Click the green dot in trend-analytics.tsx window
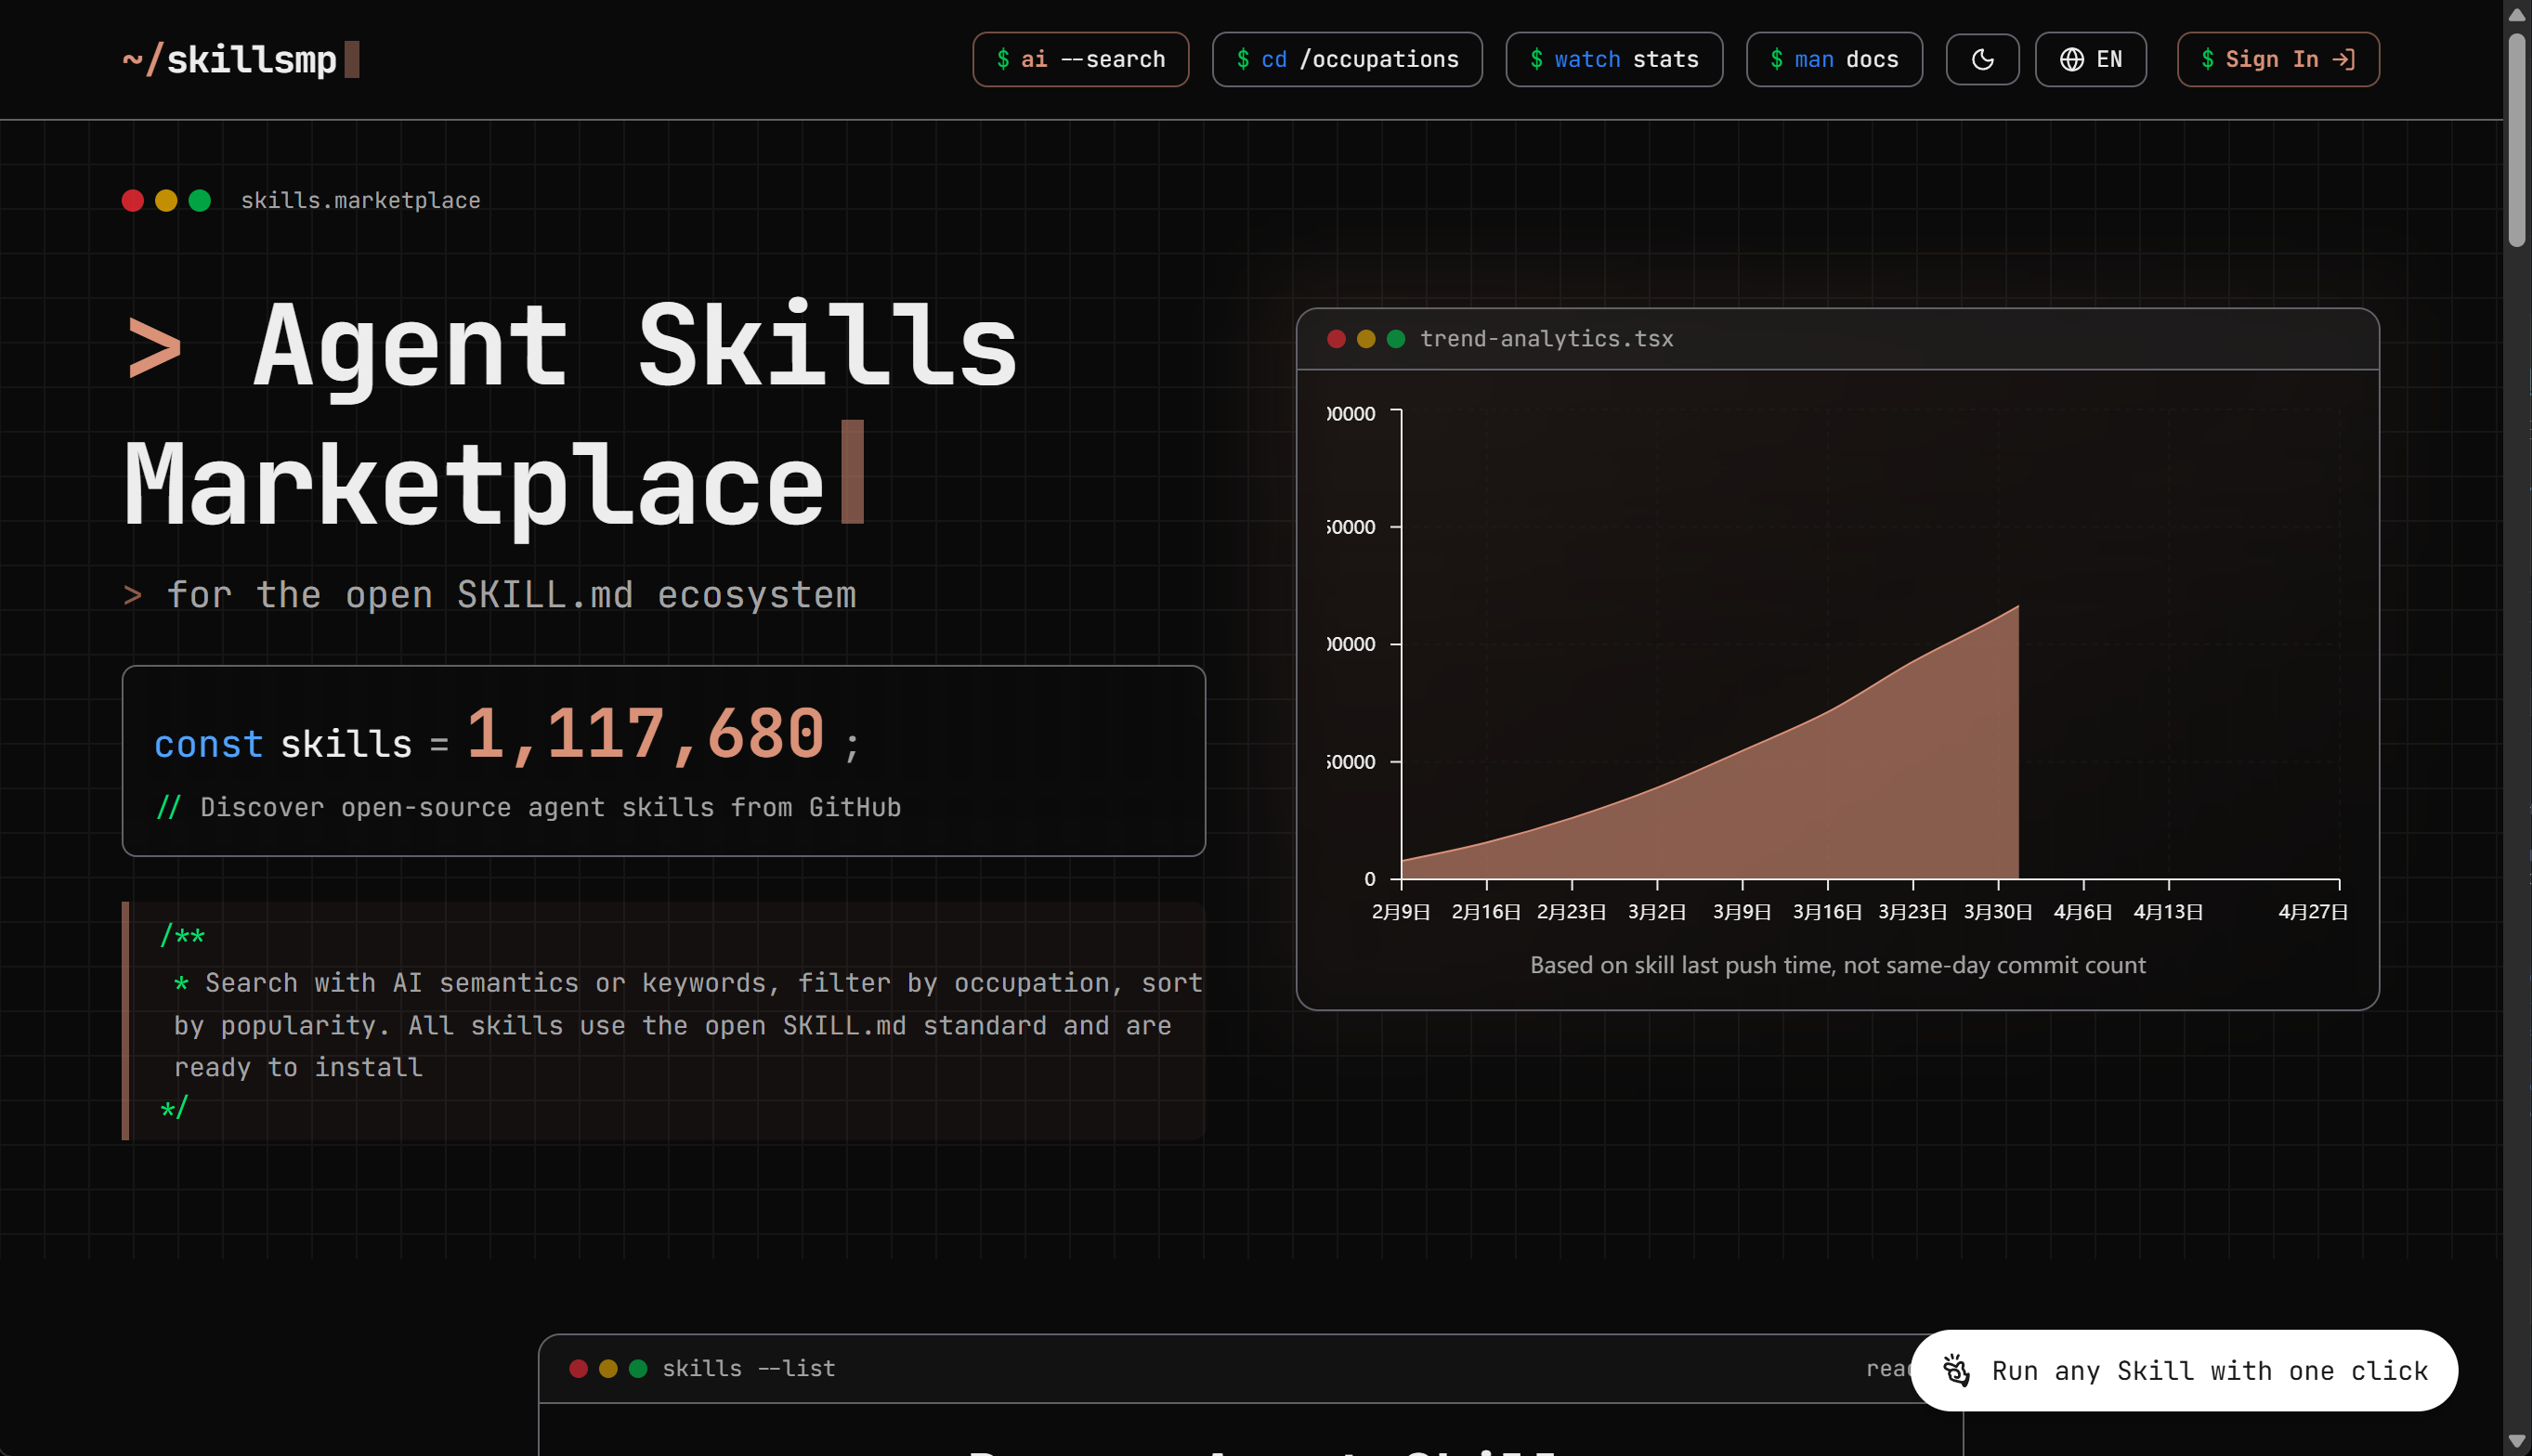Image resolution: width=2532 pixels, height=1456 pixels. 1396,339
